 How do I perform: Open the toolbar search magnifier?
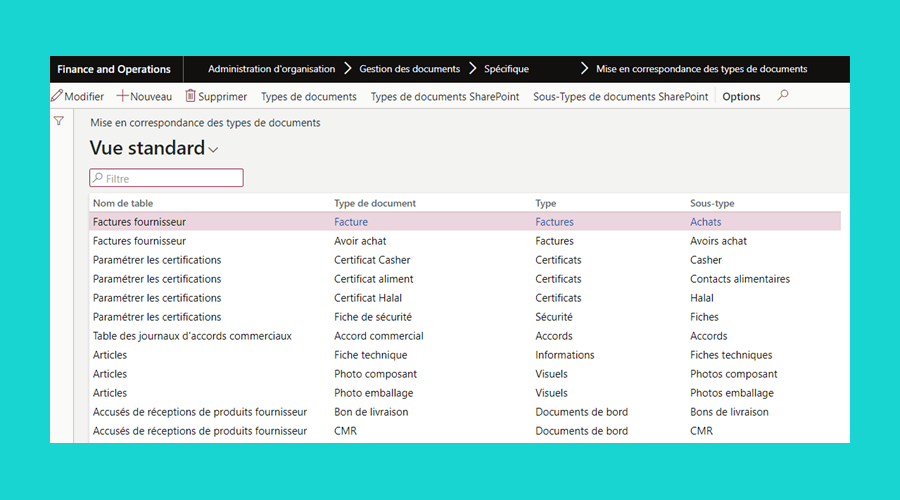coord(783,95)
